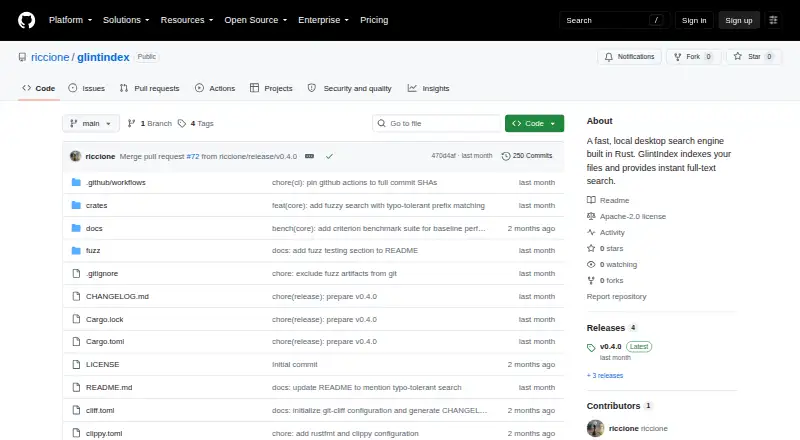800x440 pixels.
Task: Open the clippy.toml file
Action: tap(104, 433)
